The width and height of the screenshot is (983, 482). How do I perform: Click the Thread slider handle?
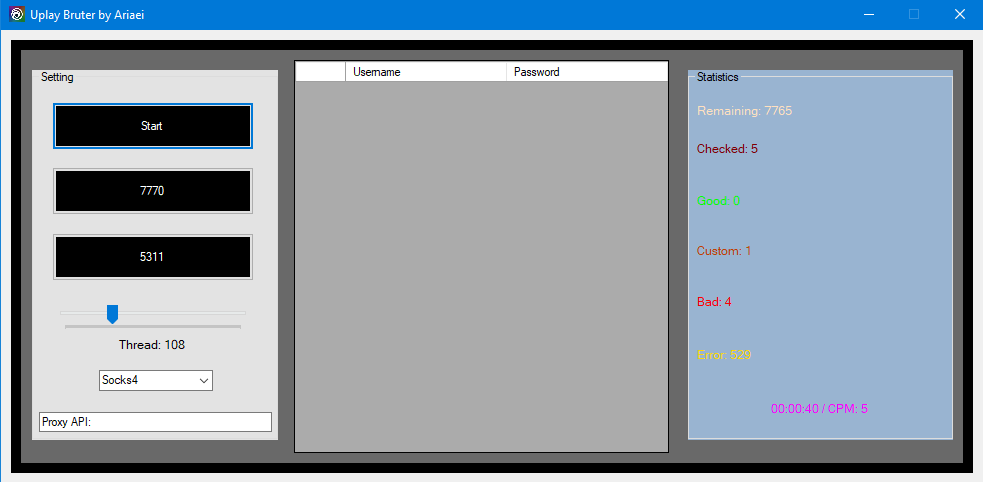pyautogui.click(x=112, y=314)
